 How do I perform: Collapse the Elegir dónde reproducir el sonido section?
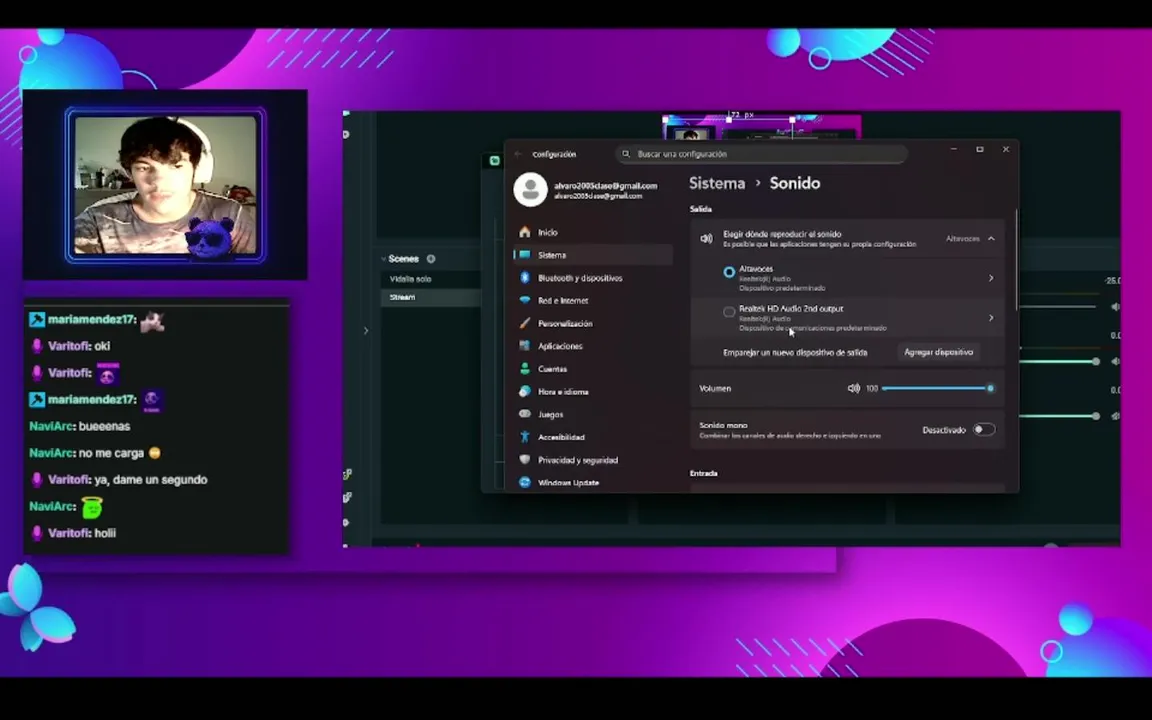(991, 239)
